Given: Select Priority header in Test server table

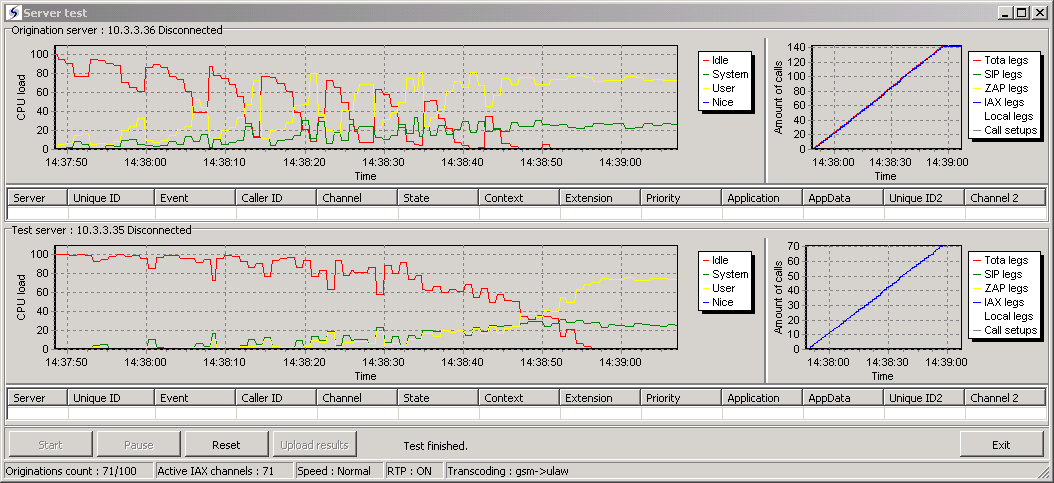Looking at the screenshot, I should point(682,398).
